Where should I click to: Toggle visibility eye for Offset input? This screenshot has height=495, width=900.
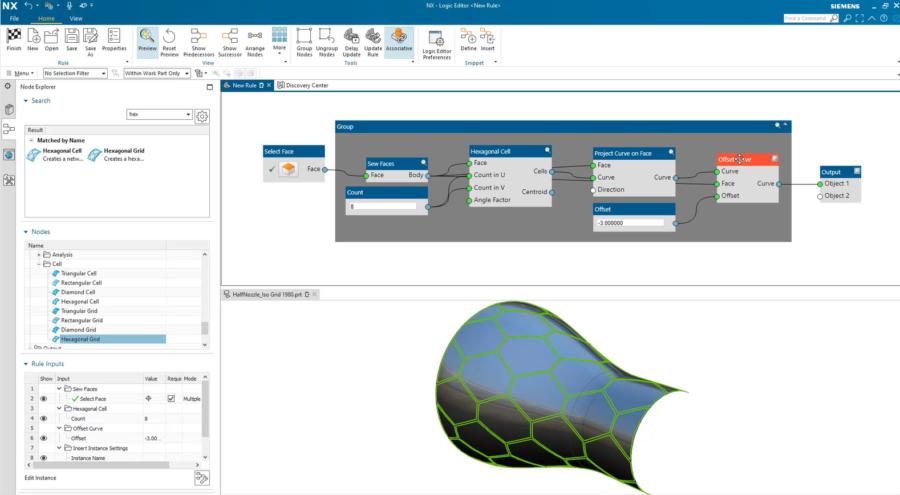click(43, 438)
